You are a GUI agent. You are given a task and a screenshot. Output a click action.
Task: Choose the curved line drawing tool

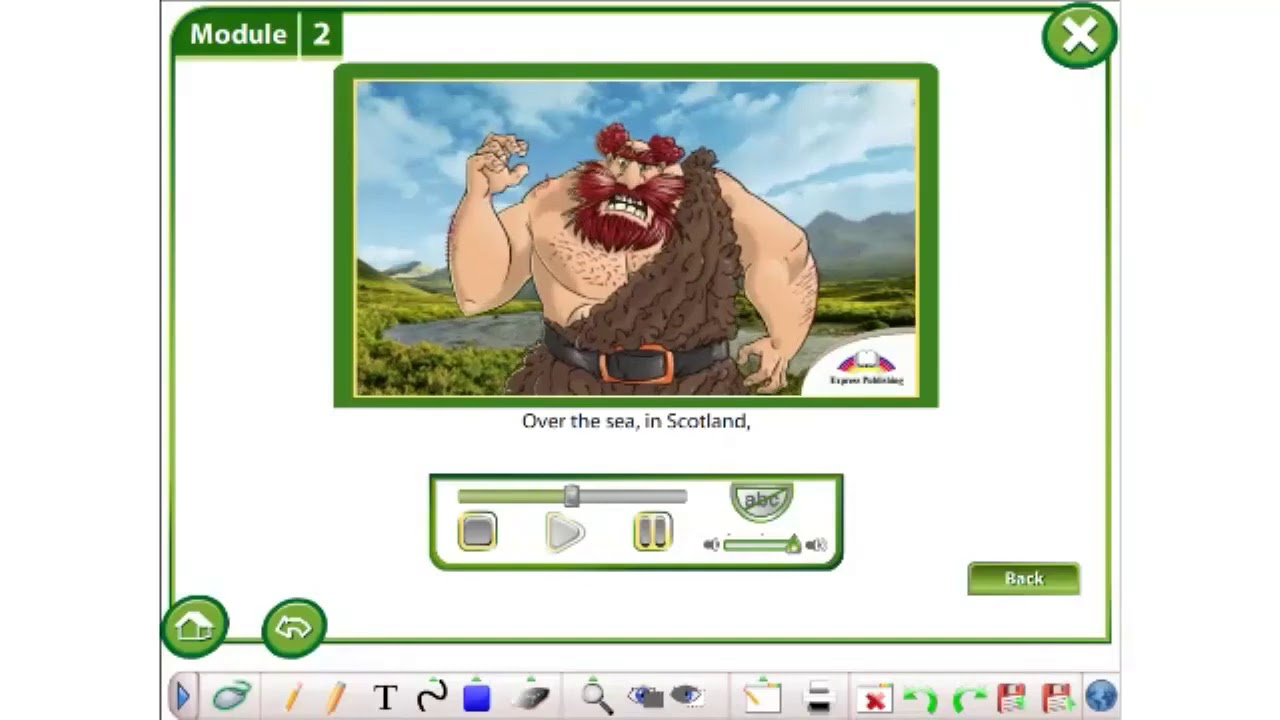[x=432, y=696]
